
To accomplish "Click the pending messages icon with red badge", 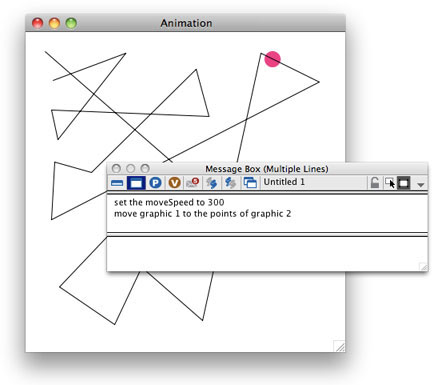I will [x=193, y=182].
